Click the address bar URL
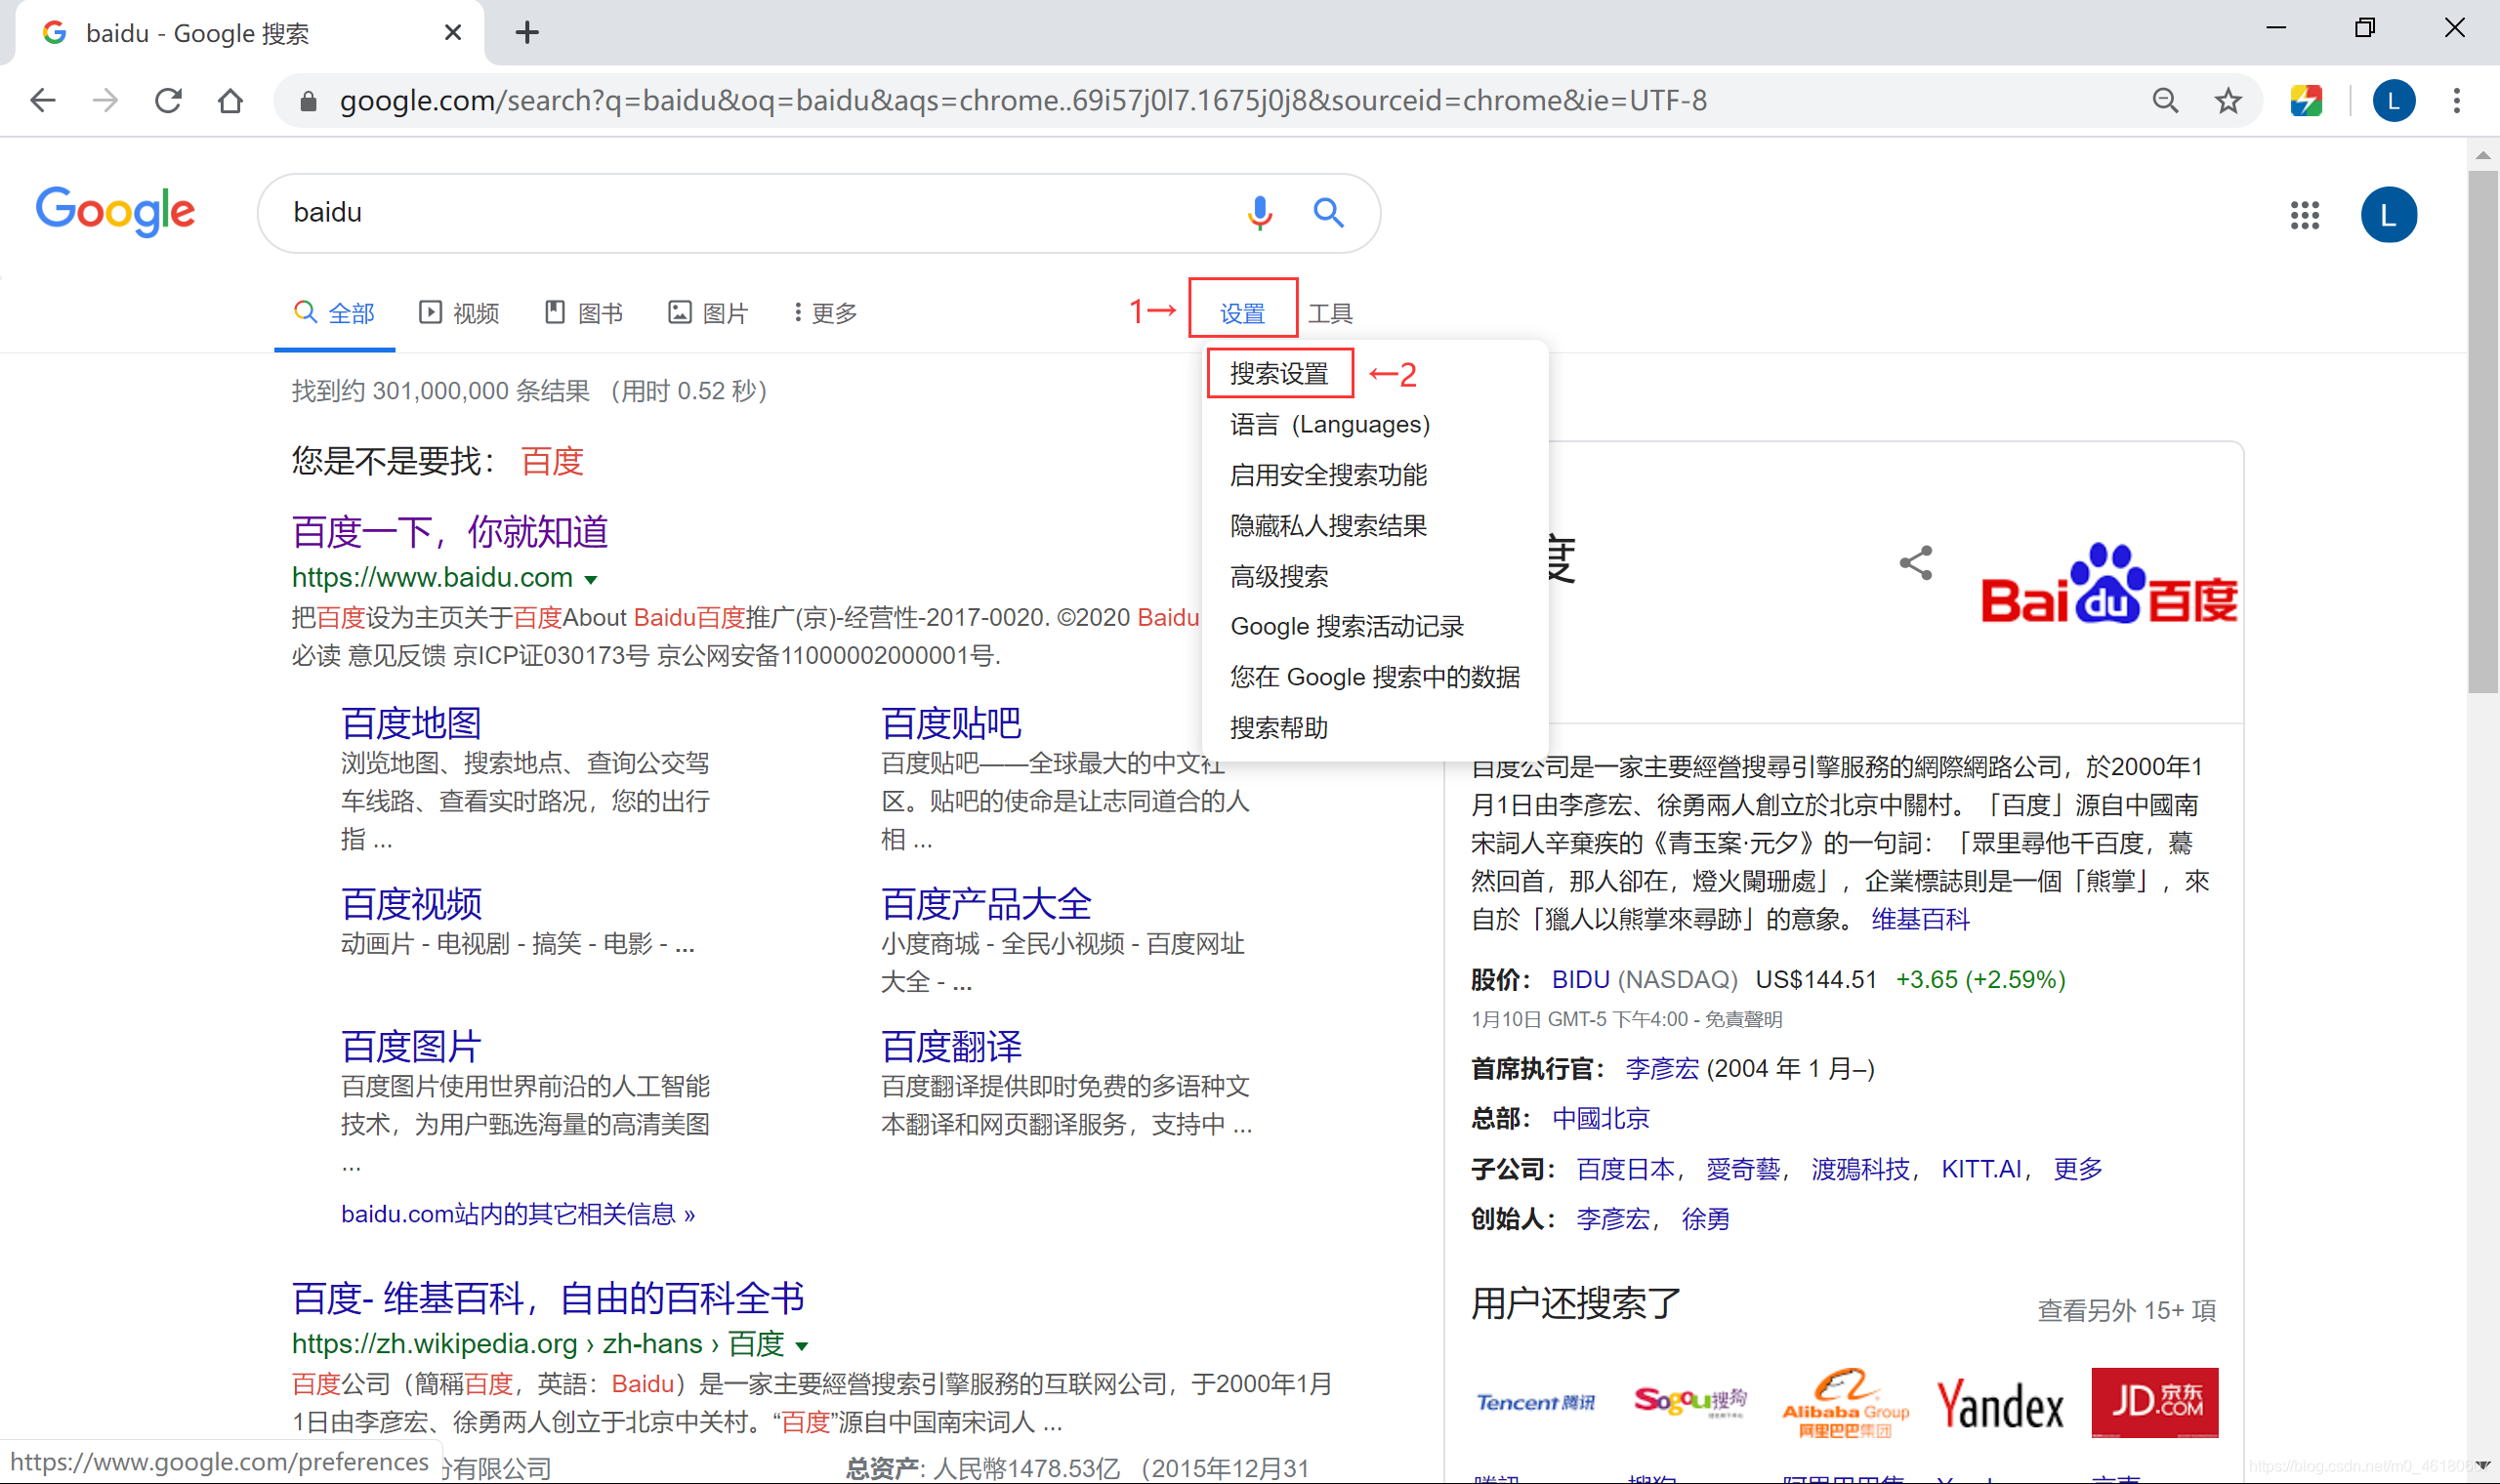Screen dimensions: 2500x1484 tap(1022, 100)
